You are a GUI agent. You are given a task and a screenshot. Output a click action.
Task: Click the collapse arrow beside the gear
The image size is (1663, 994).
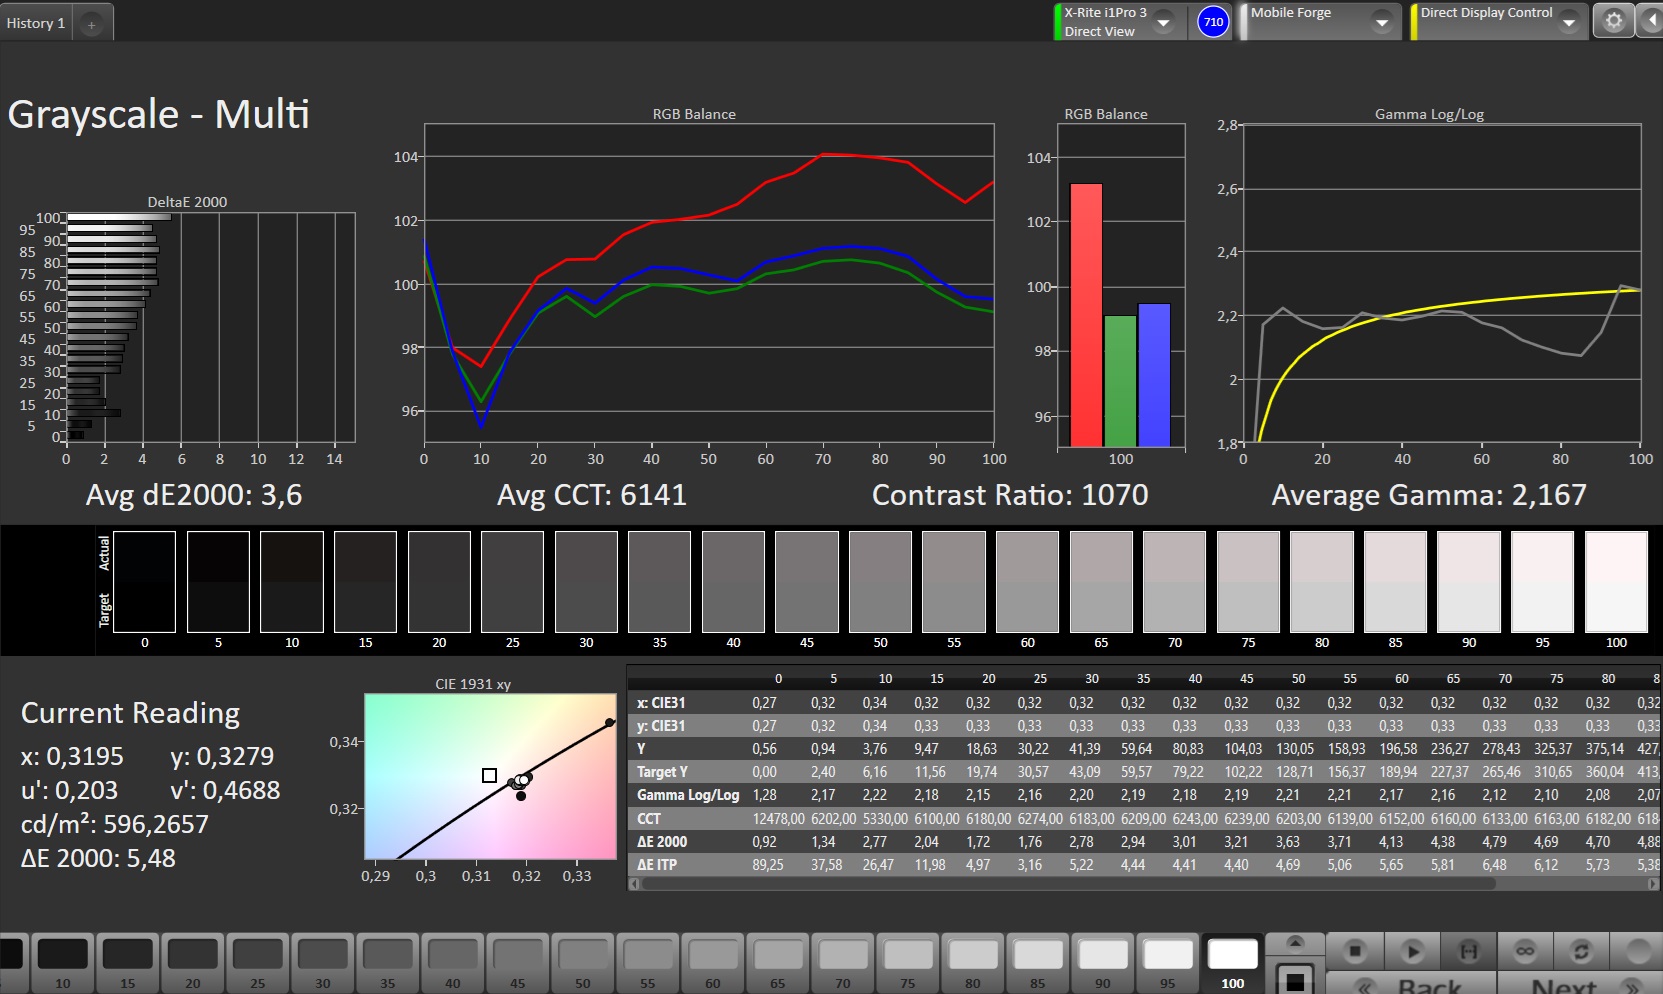point(1650,21)
